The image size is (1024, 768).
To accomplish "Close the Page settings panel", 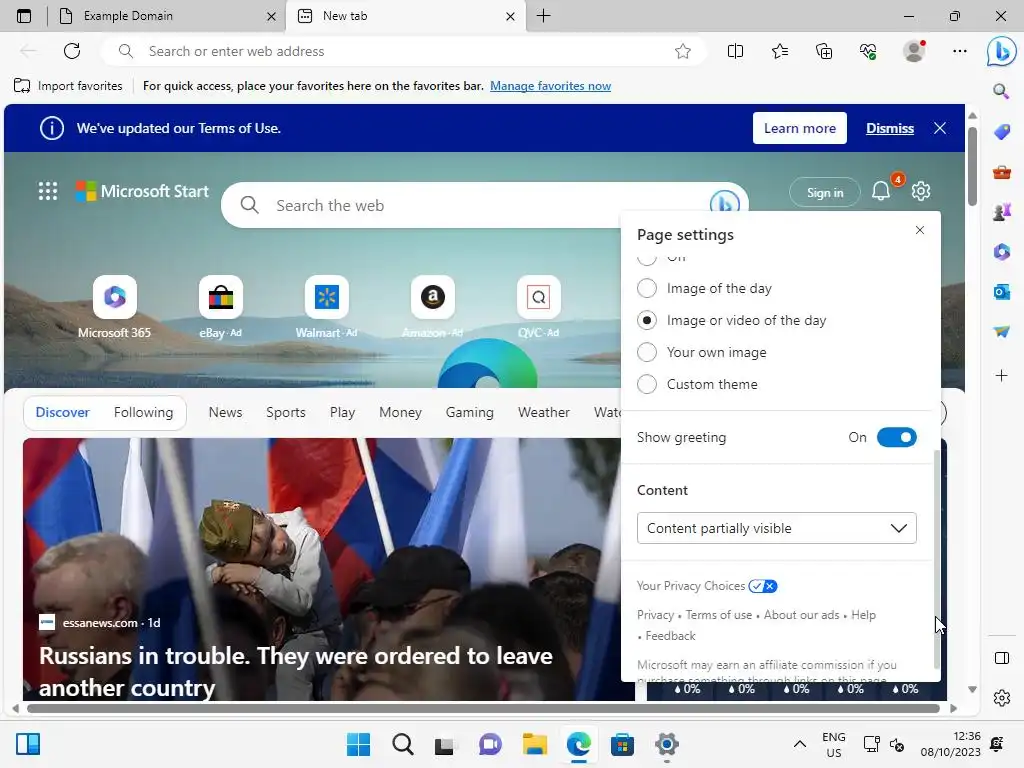I will pyautogui.click(x=920, y=230).
